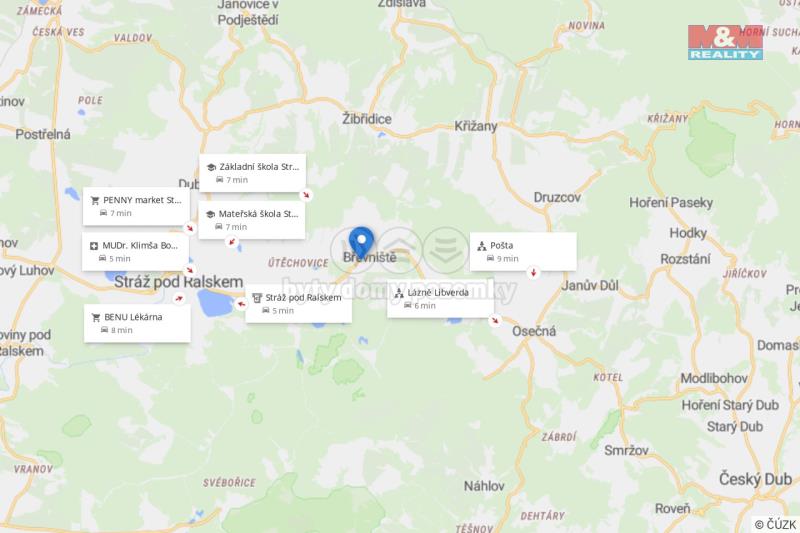Viewport: 800px width, 533px height.
Task: Click the graduation cap icon for Základní škola
Action: coord(211,167)
